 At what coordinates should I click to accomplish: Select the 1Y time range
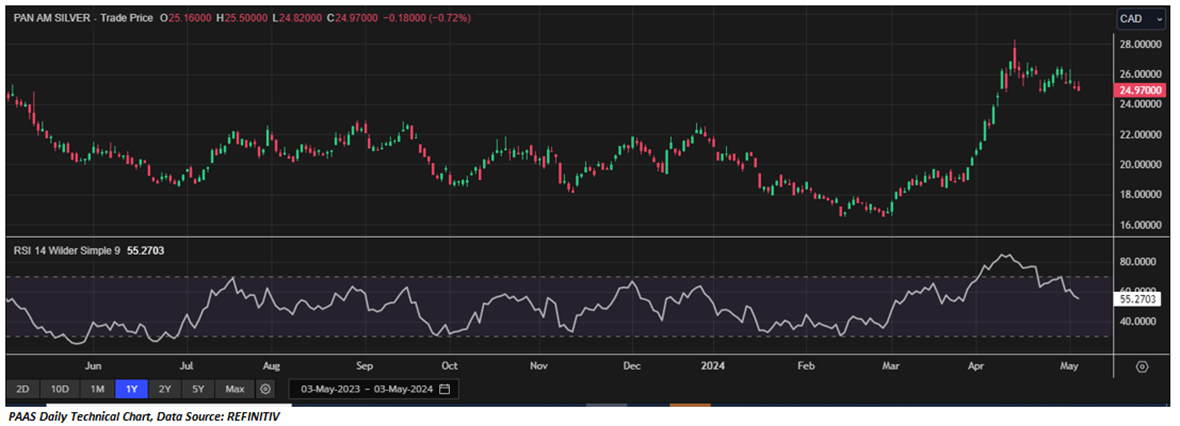[132, 389]
